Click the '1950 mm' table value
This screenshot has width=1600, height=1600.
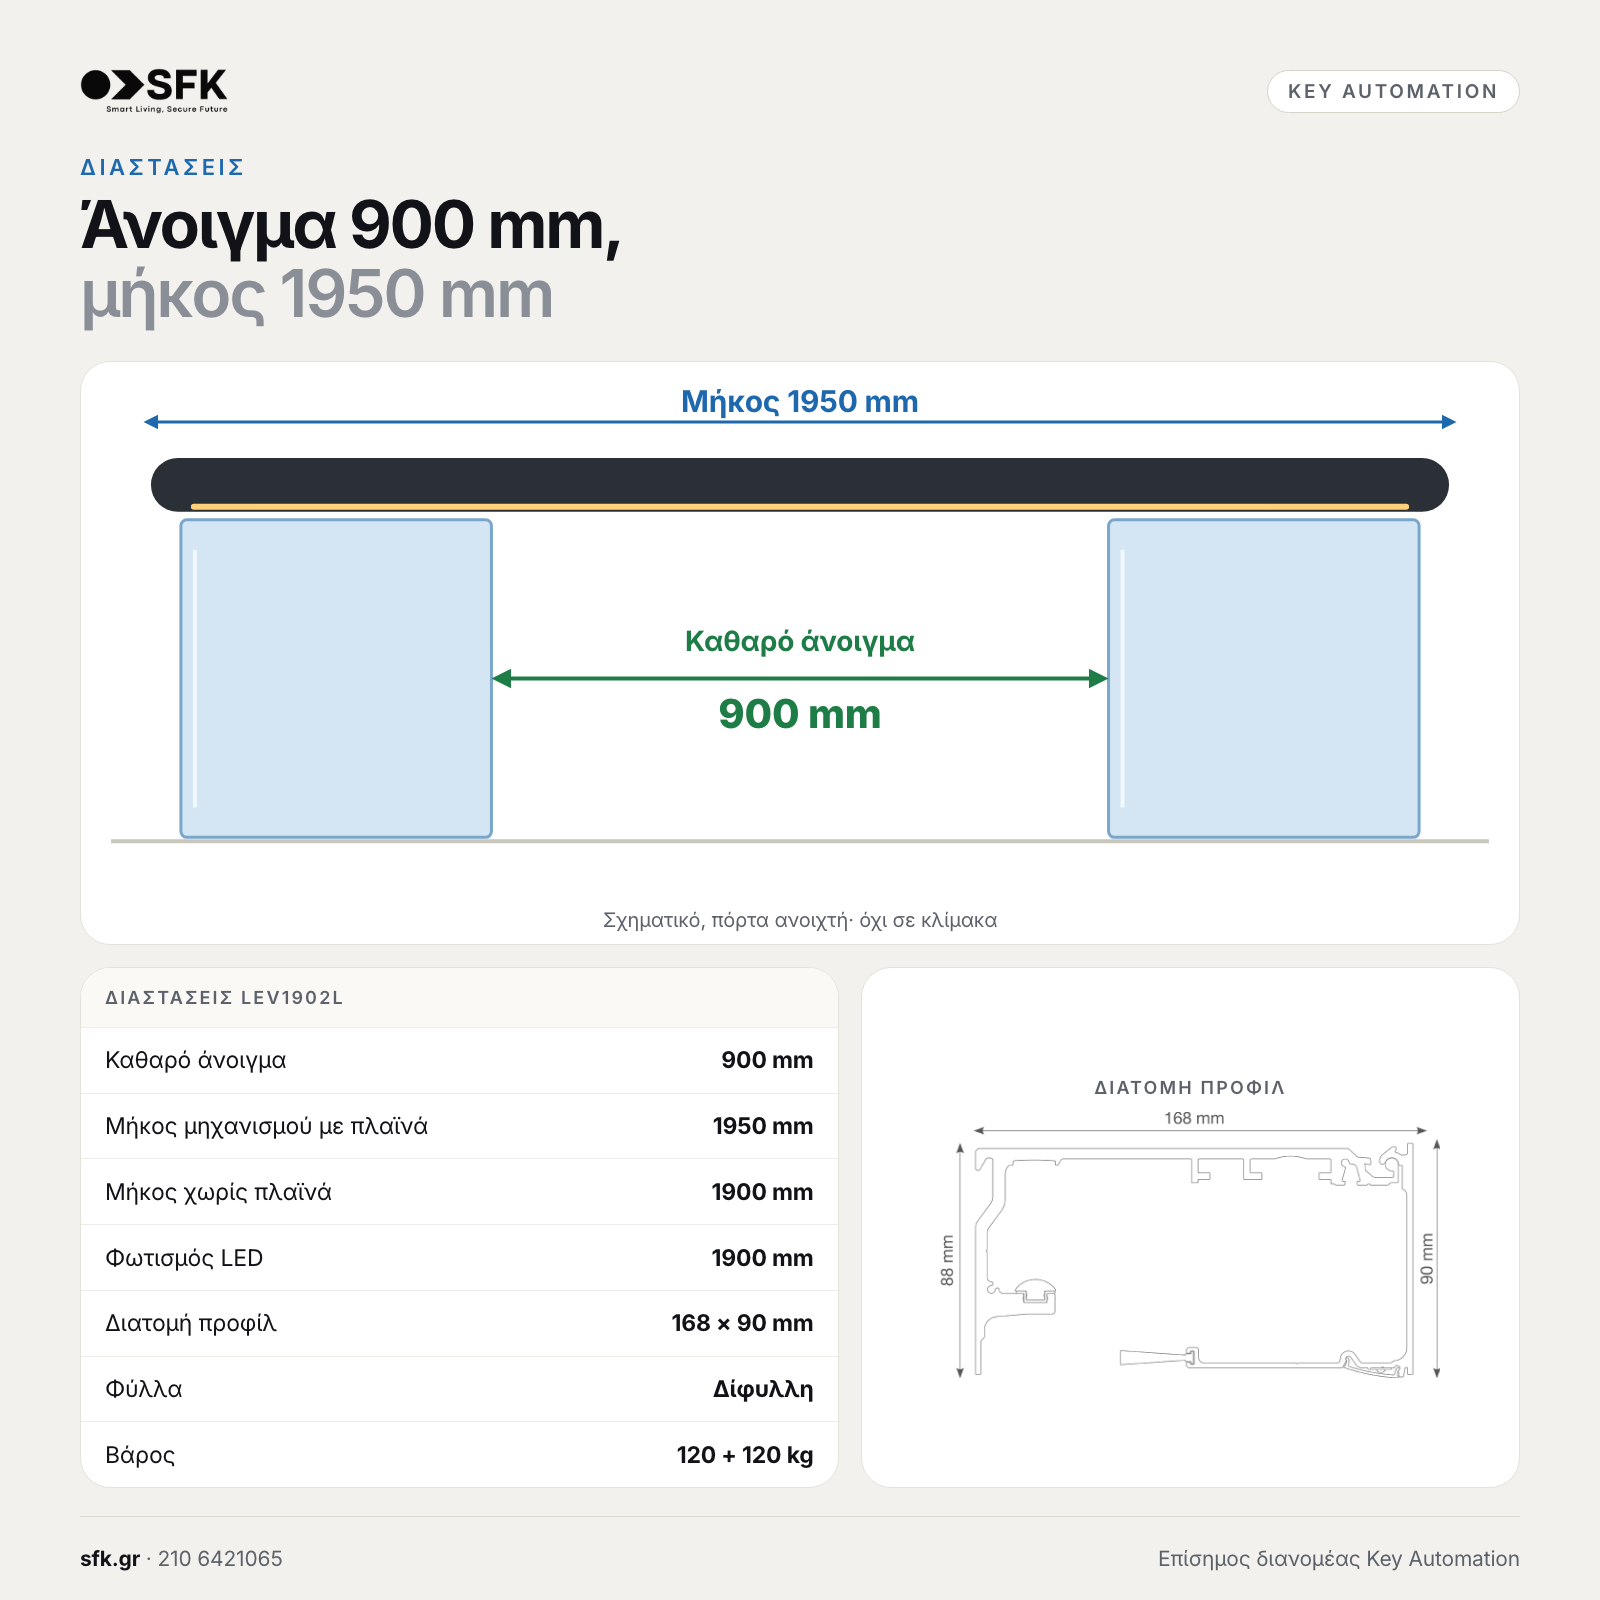point(763,1126)
